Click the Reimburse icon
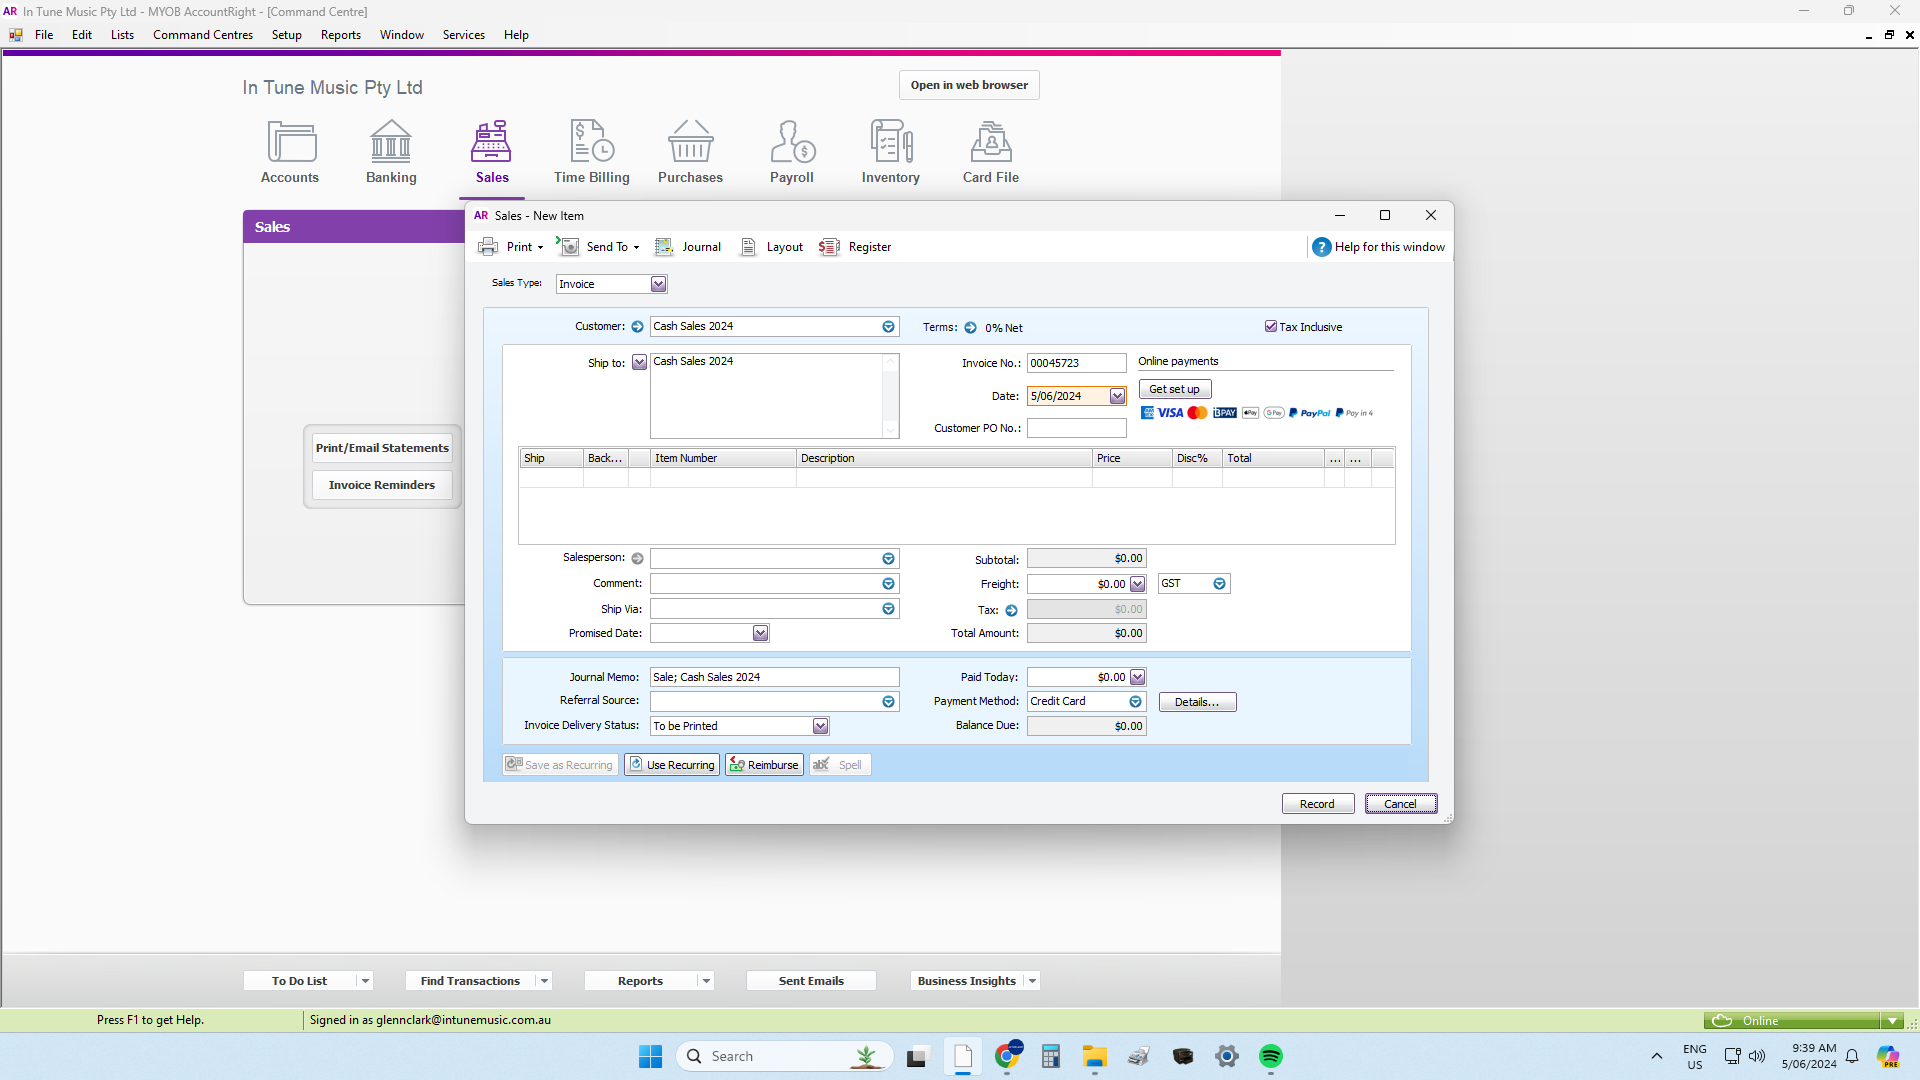 [x=763, y=764]
